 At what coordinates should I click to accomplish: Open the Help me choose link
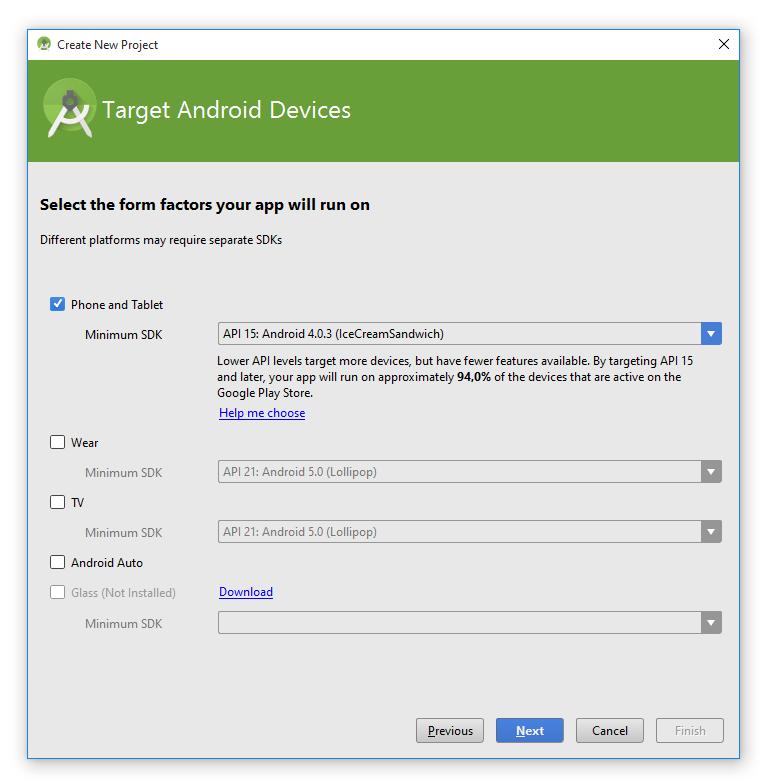click(262, 413)
